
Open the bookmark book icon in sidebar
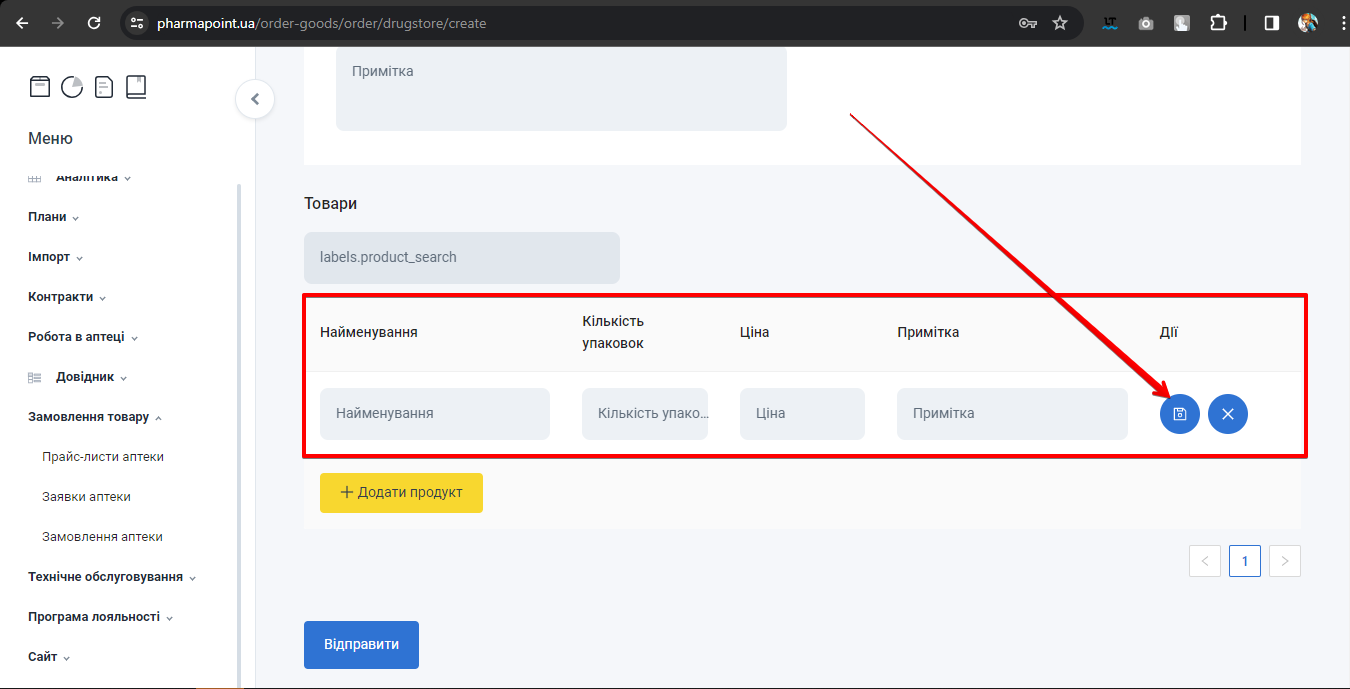click(136, 87)
